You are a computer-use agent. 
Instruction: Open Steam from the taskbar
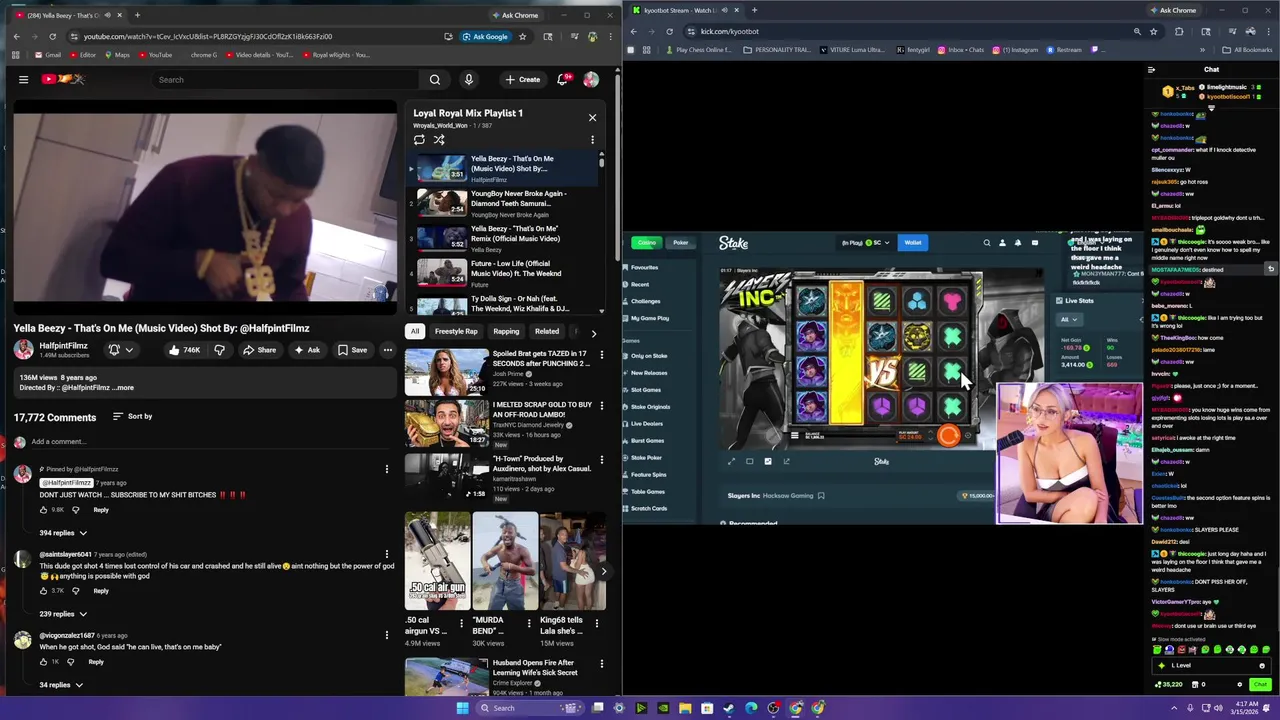[729, 708]
